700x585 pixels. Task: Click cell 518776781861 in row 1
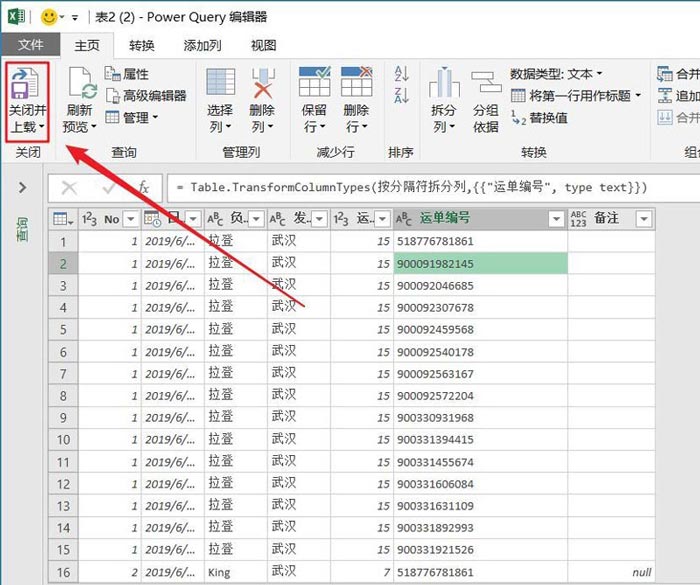tap(480, 242)
